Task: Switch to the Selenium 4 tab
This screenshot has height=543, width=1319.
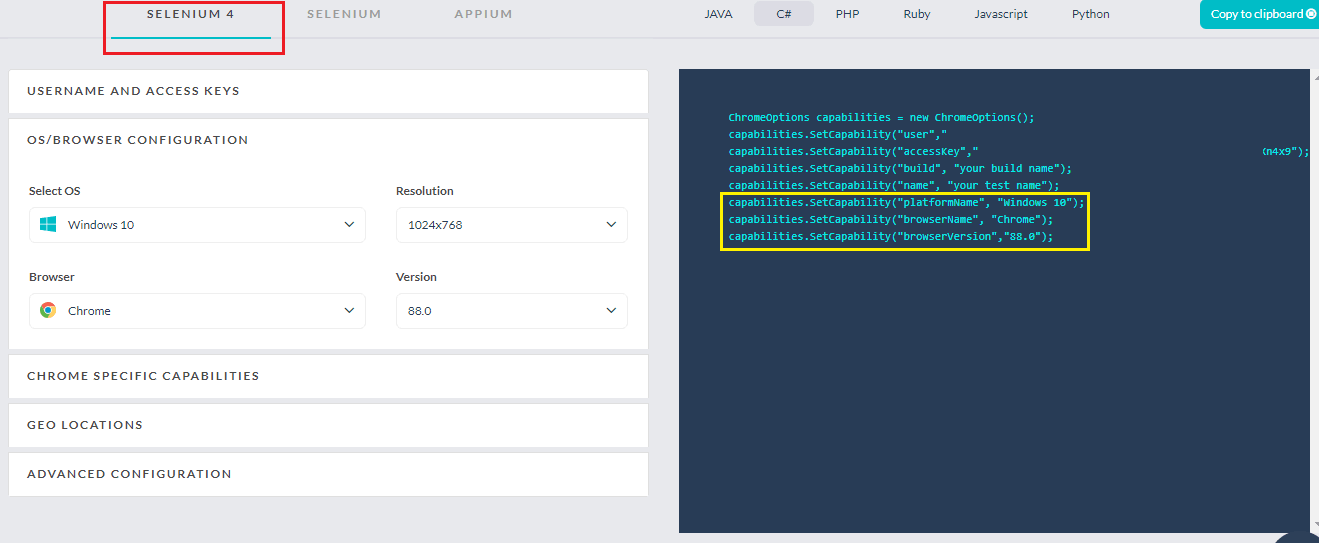Action: (191, 14)
